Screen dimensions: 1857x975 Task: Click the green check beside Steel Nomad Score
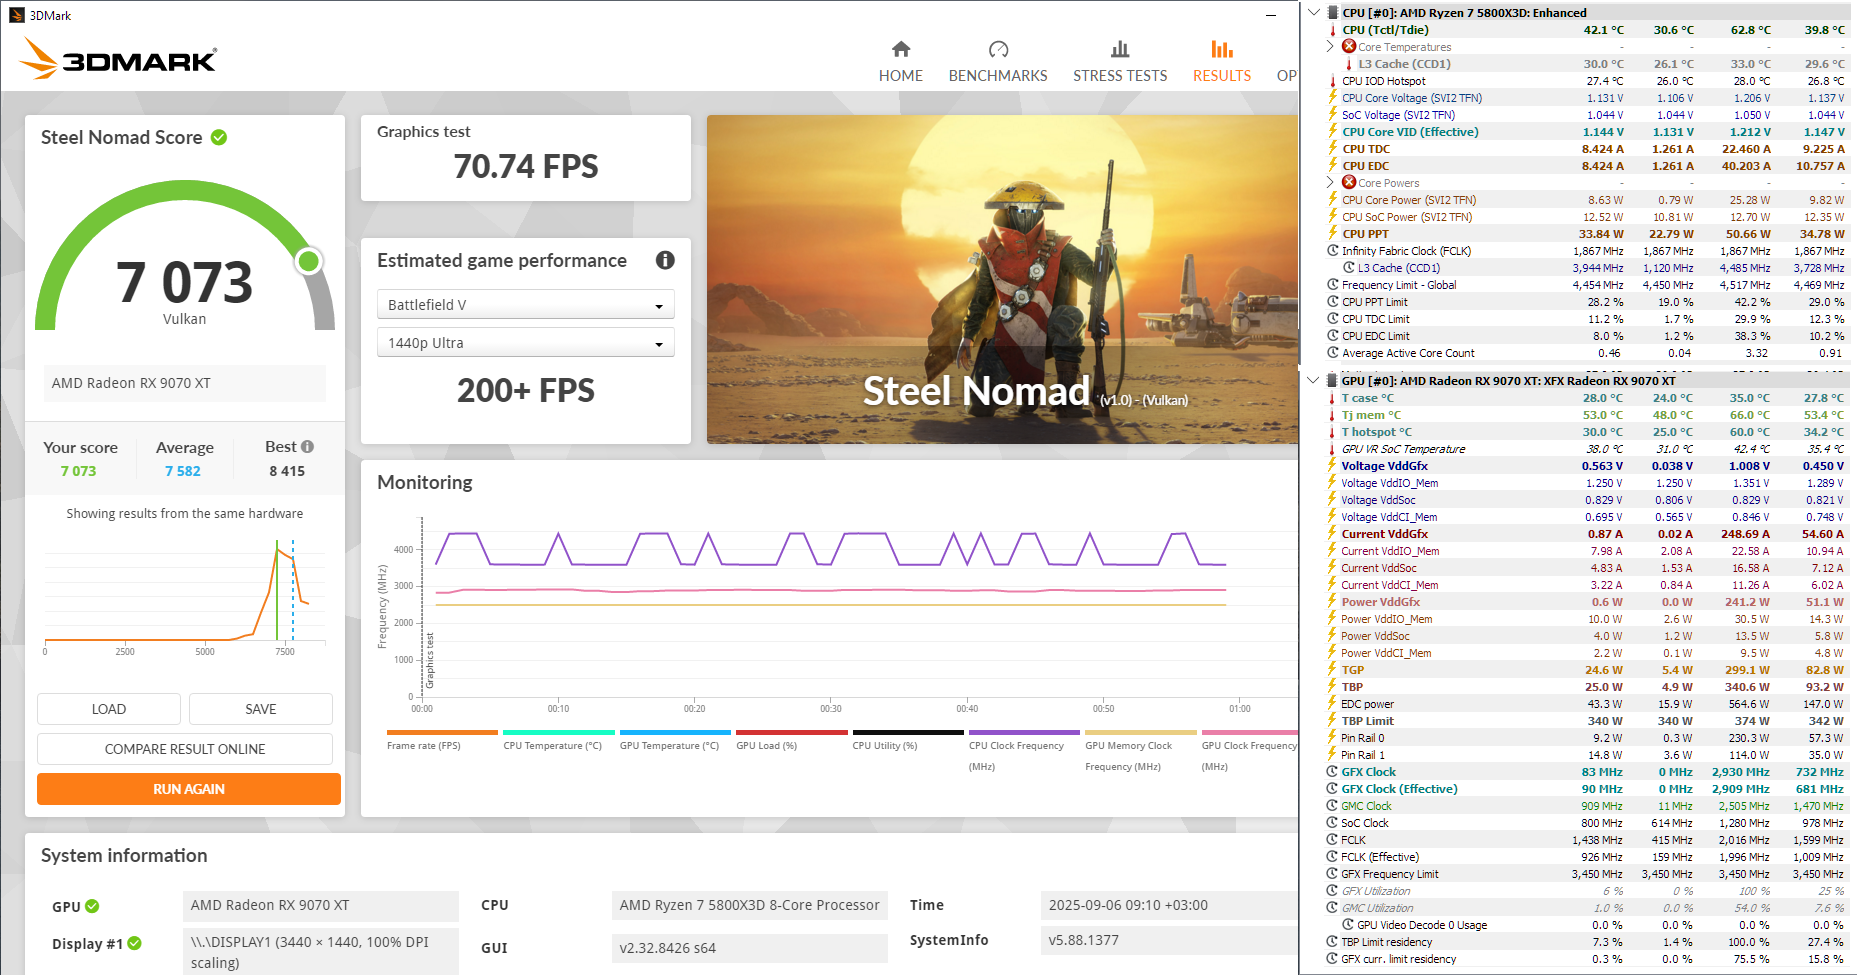pyautogui.click(x=219, y=137)
